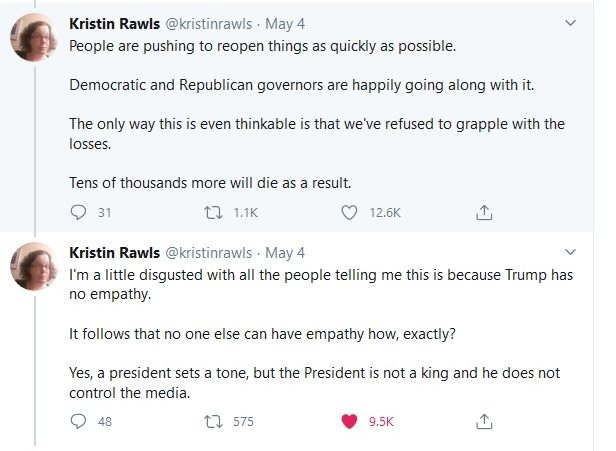Reply to the reopening tweet
This screenshot has height=451, width=616.
point(80,212)
